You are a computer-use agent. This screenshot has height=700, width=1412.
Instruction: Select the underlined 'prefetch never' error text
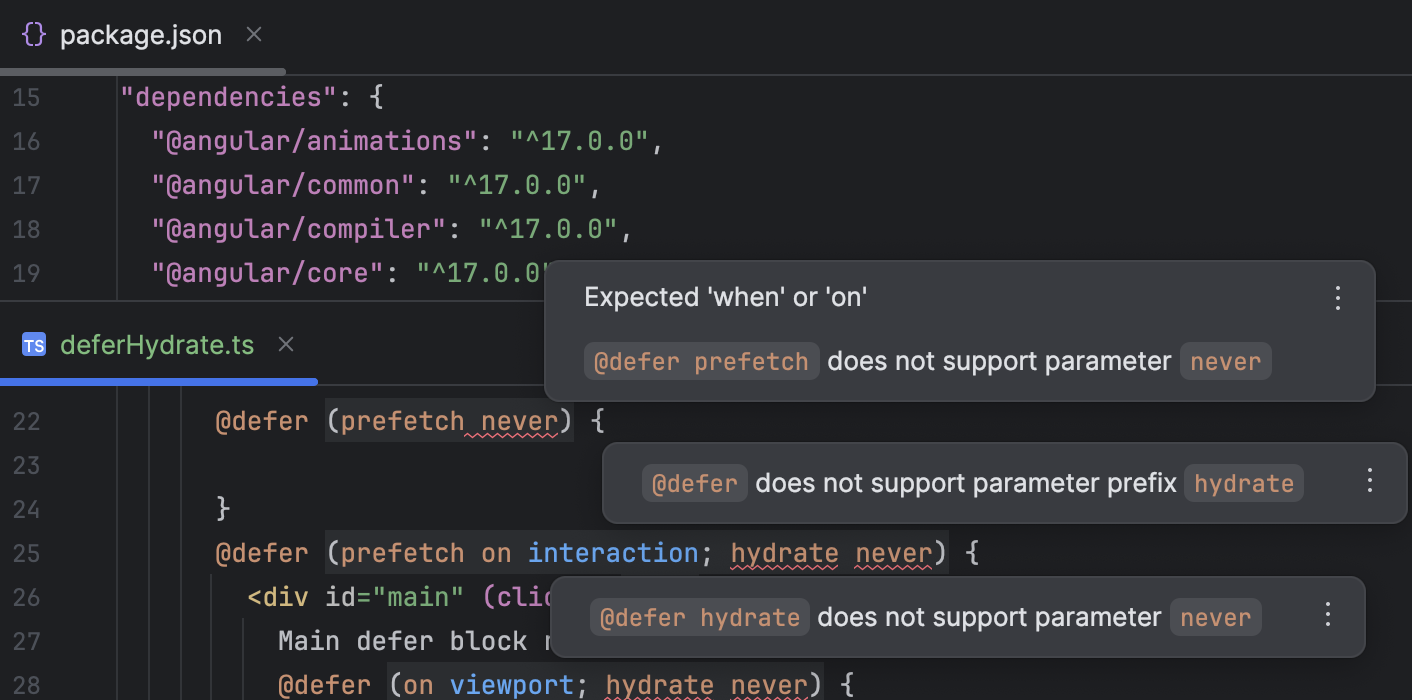pos(449,421)
